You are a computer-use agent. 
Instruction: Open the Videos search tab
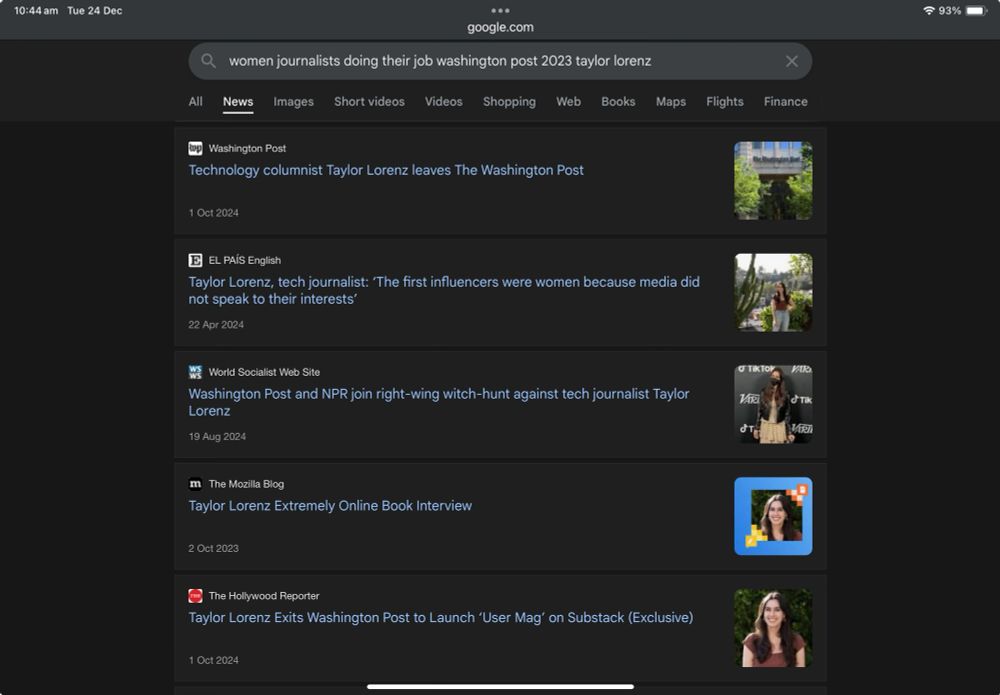coord(443,101)
